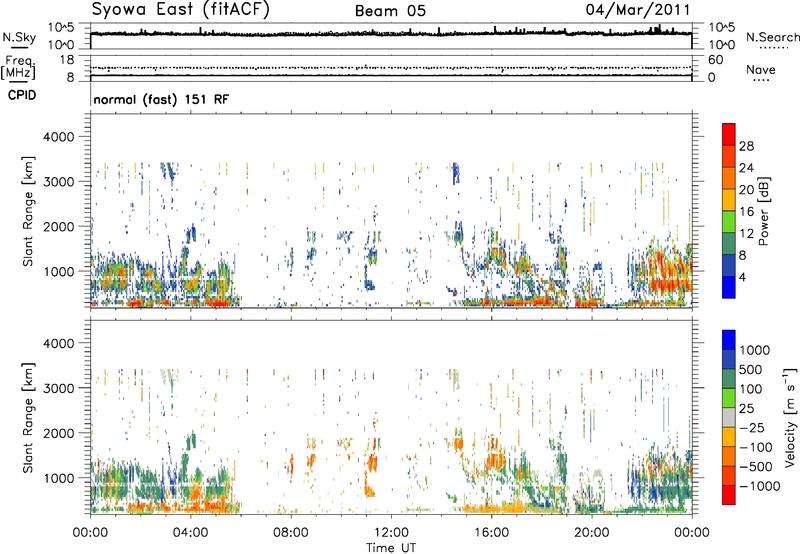Pick the grey segment of Velocity colorbar

[729, 418]
